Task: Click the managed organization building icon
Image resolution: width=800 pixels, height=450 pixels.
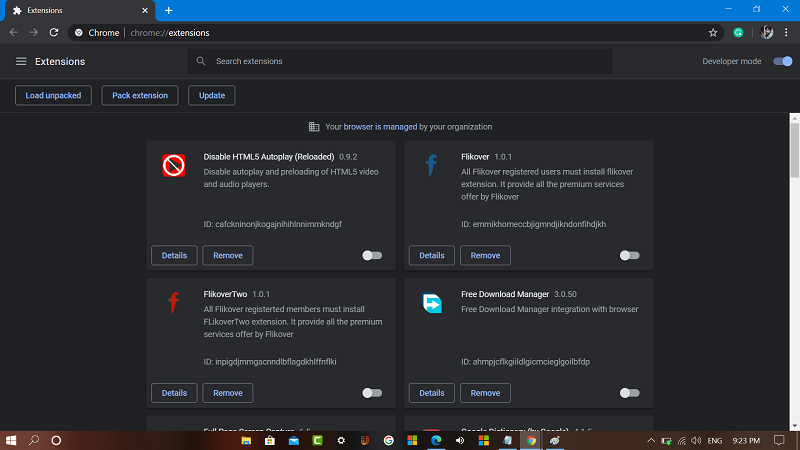Action: click(314, 127)
